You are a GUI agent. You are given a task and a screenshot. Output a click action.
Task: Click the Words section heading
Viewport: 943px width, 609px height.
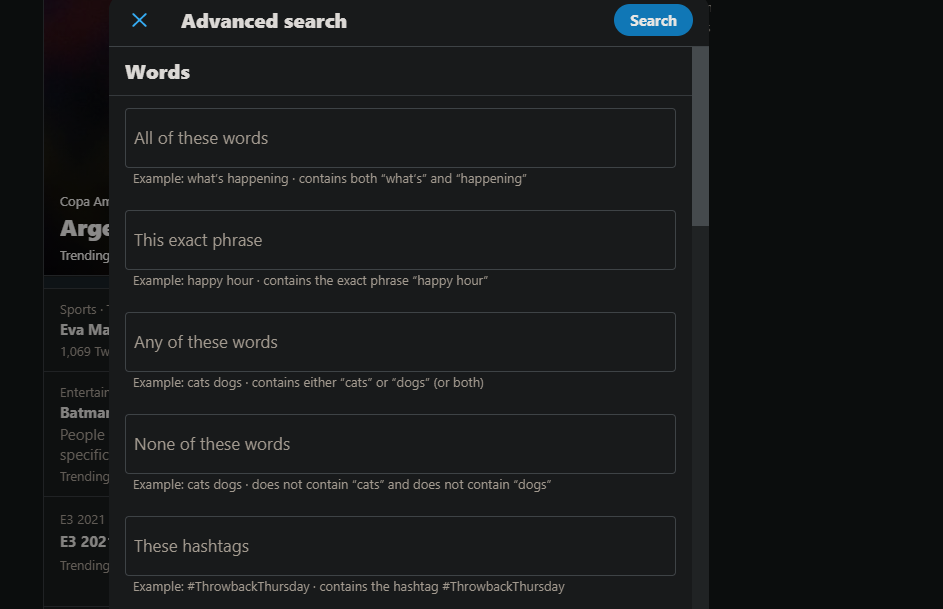point(157,72)
